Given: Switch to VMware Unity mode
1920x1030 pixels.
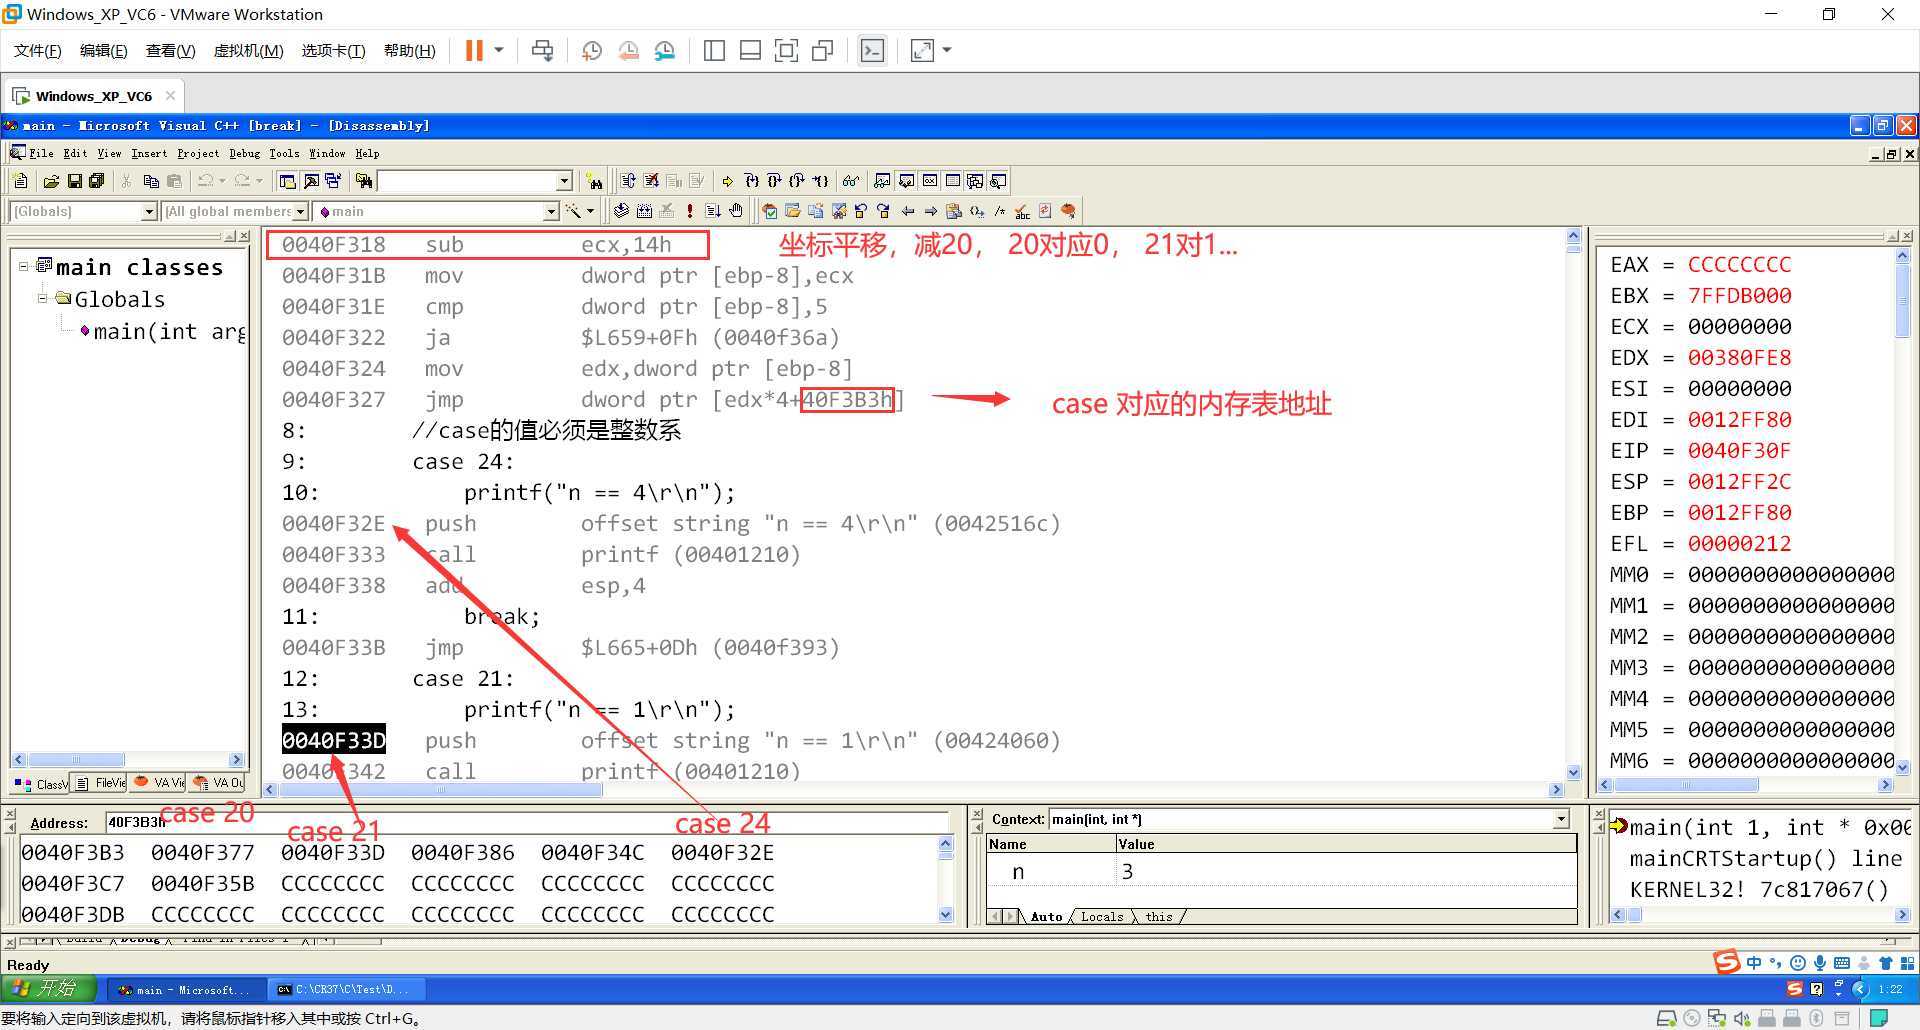Looking at the screenshot, I should click(823, 50).
